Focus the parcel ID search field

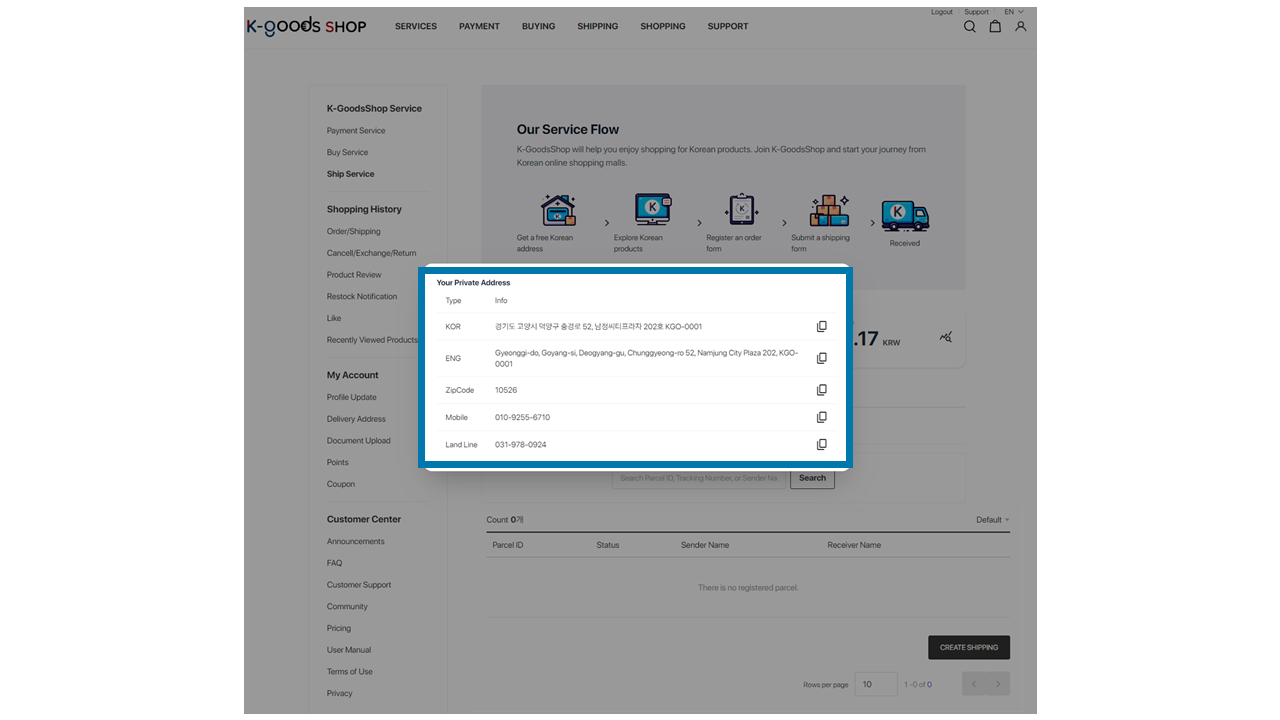pyautogui.click(x=699, y=478)
